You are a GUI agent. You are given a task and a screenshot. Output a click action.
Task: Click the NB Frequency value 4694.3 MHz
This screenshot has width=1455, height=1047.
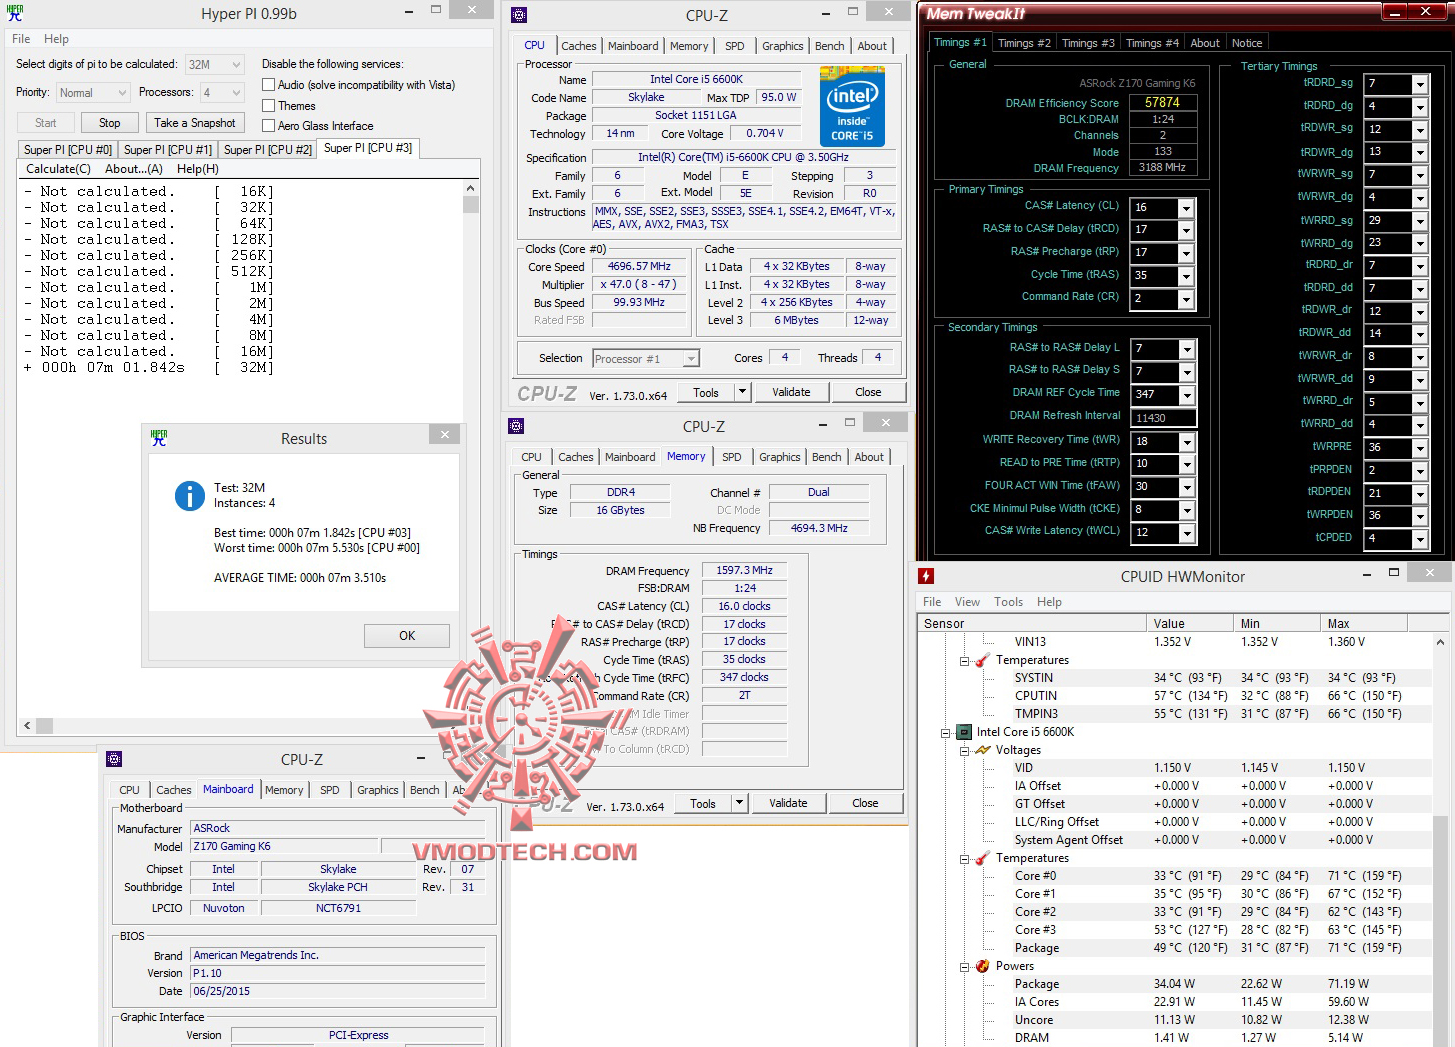tap(819, 528)
